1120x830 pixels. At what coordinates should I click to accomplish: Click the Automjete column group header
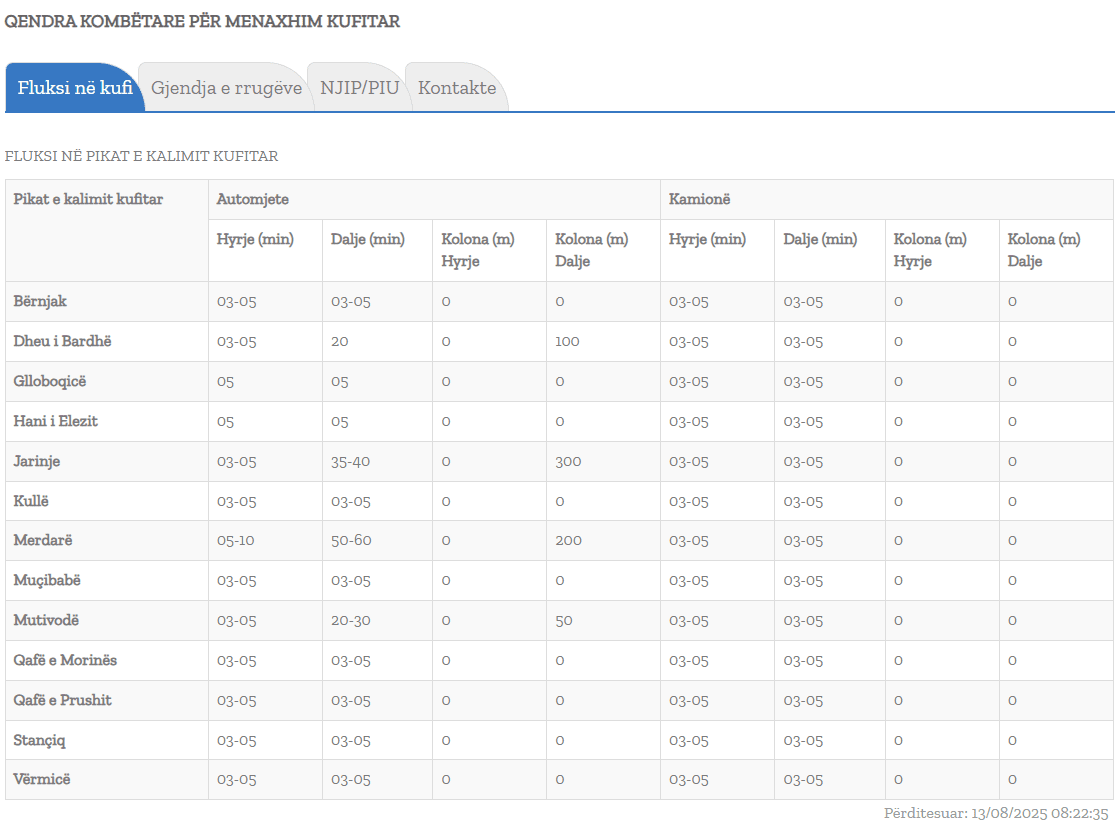253,200
